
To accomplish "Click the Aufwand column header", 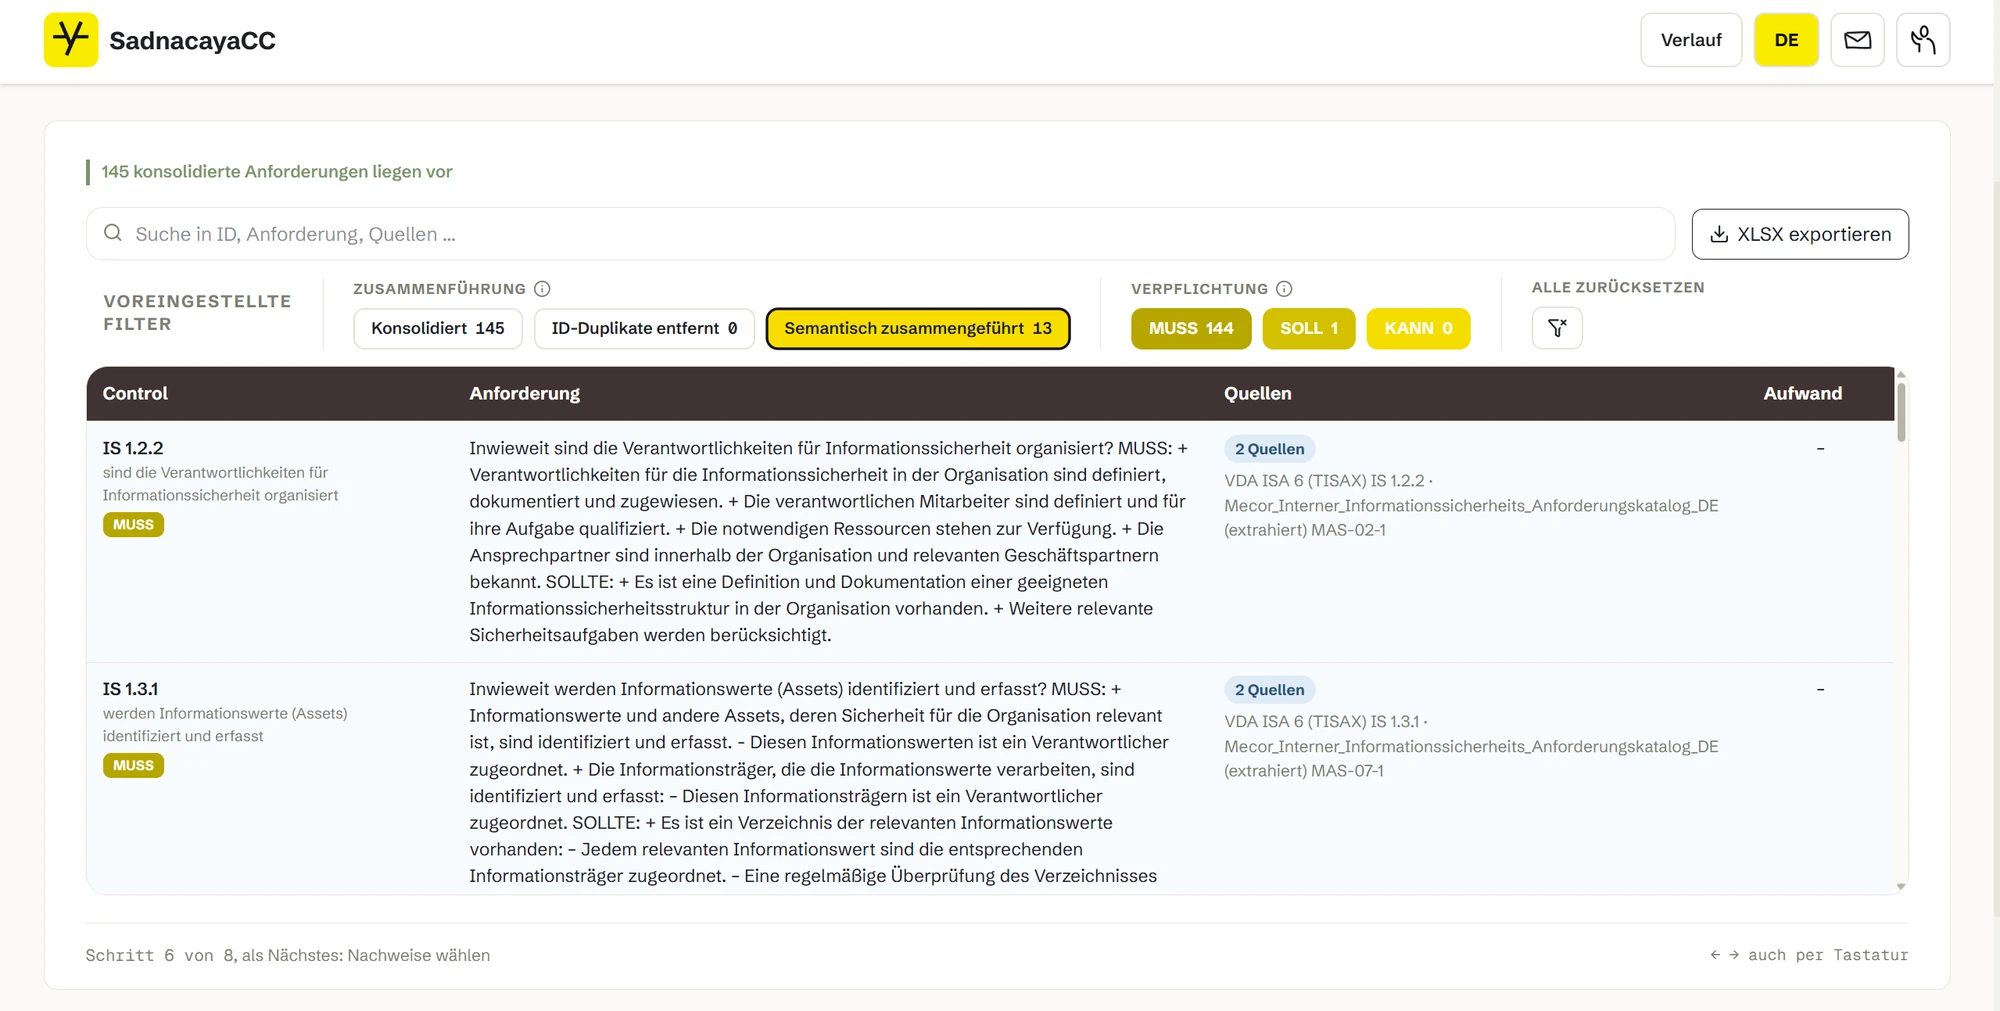I will click(1802, 393).
